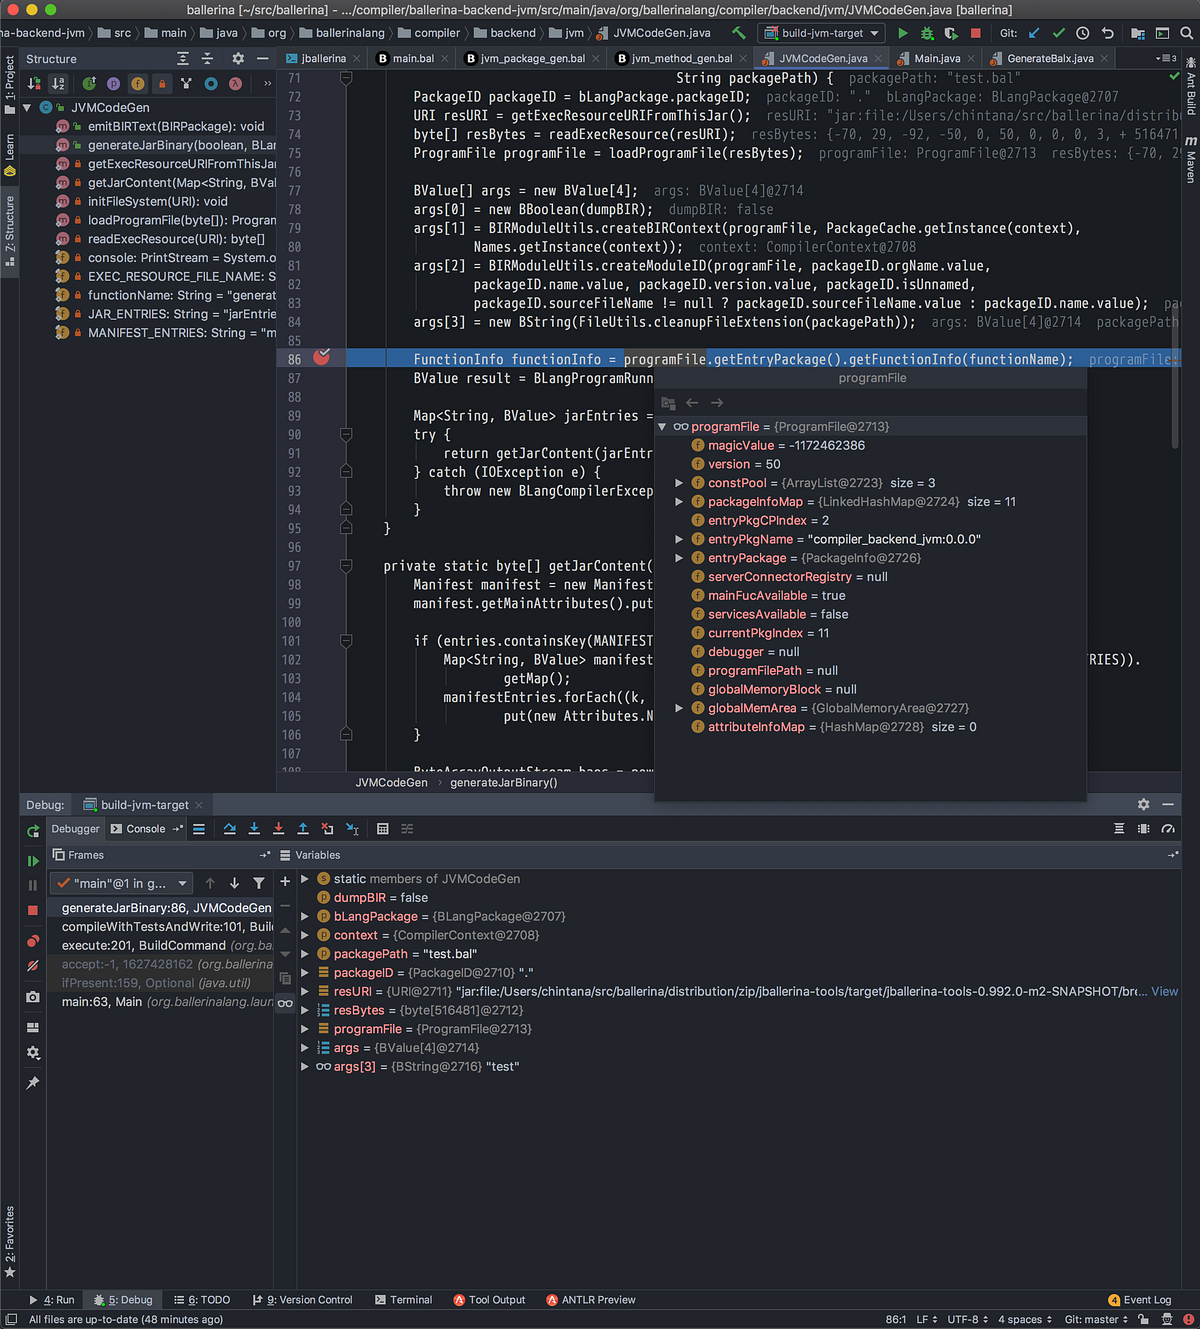Image resolution: width=1200 pixels, height=1329 pixels.
Task: Open Search Everywhere magnifier icon
Action: 1186,33
